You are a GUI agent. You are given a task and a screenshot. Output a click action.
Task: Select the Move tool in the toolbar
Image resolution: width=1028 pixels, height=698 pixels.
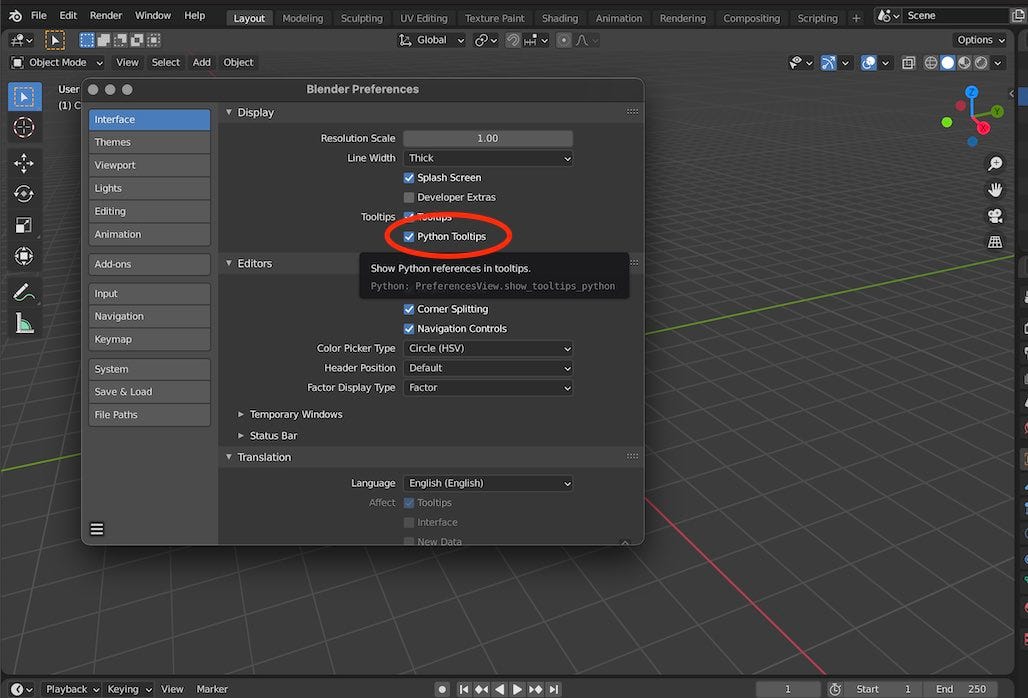24,162
